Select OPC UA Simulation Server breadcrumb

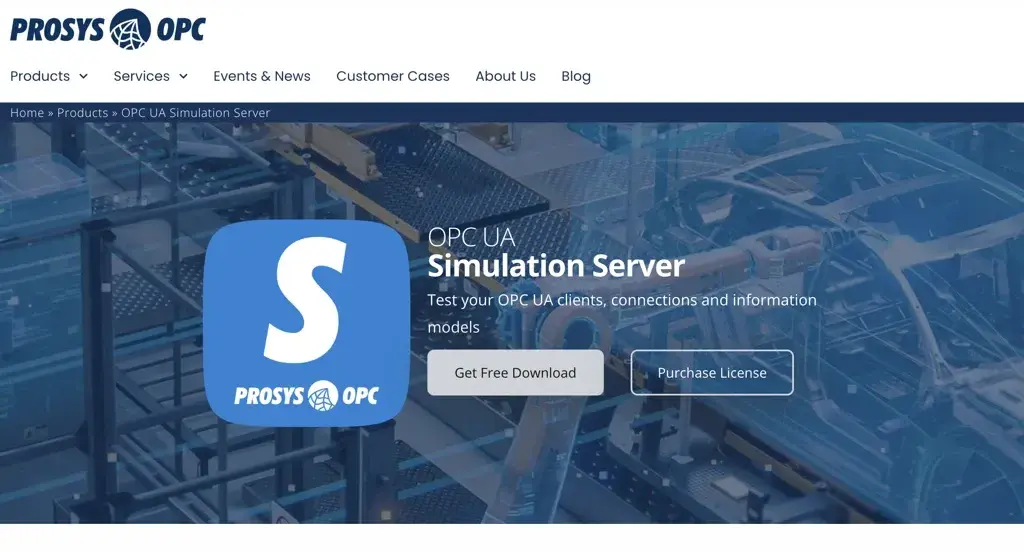(195, 112)
